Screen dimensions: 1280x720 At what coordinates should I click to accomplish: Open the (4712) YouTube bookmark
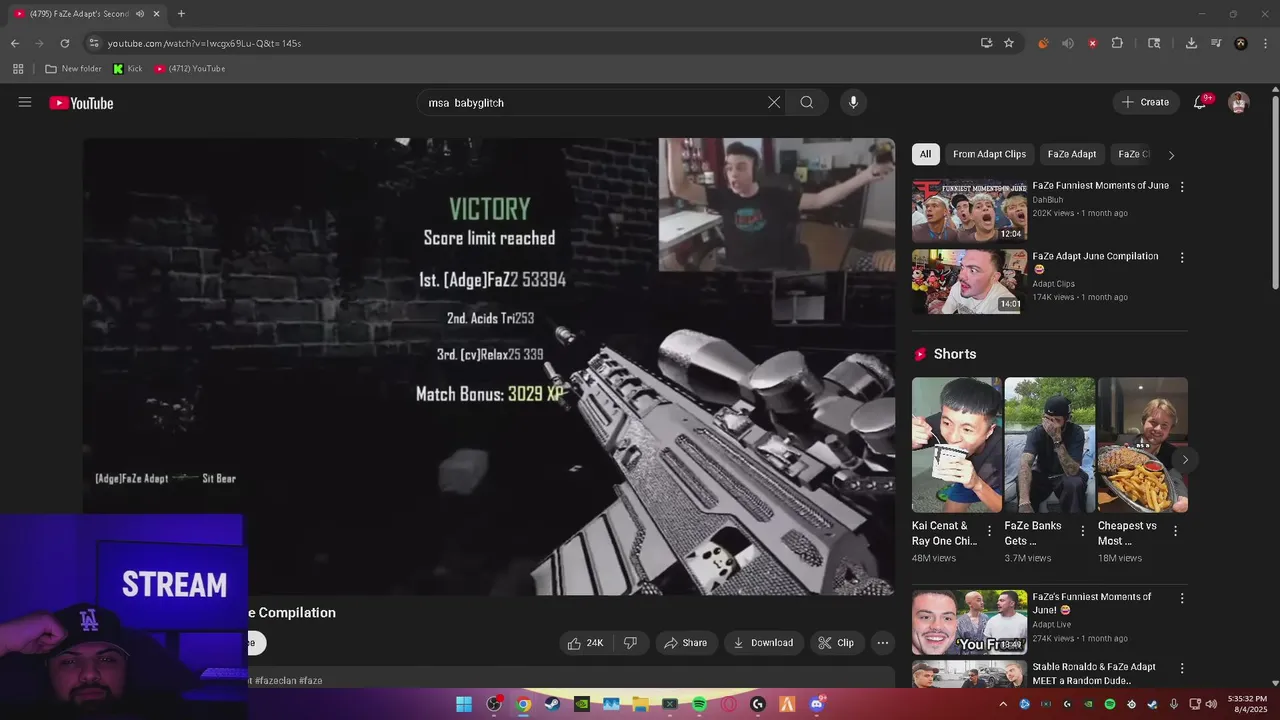click(190, 69)
